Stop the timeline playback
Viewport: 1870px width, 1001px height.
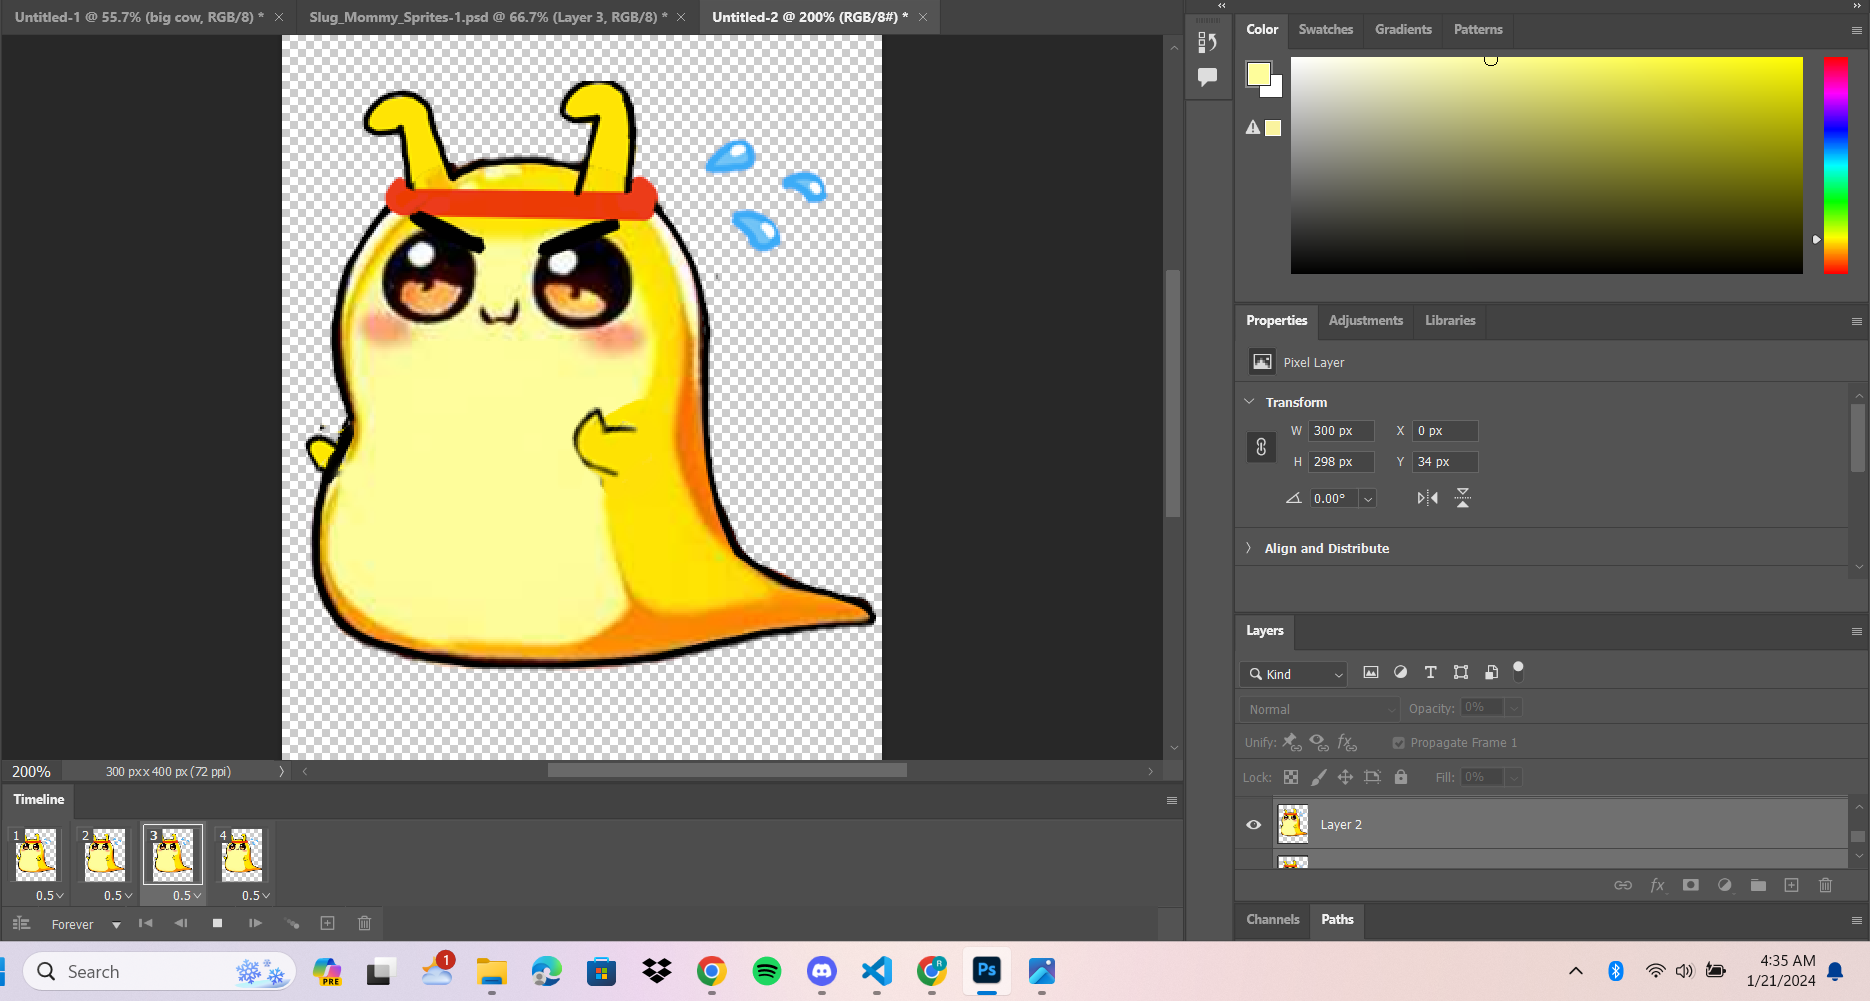(x=217, y=923)
